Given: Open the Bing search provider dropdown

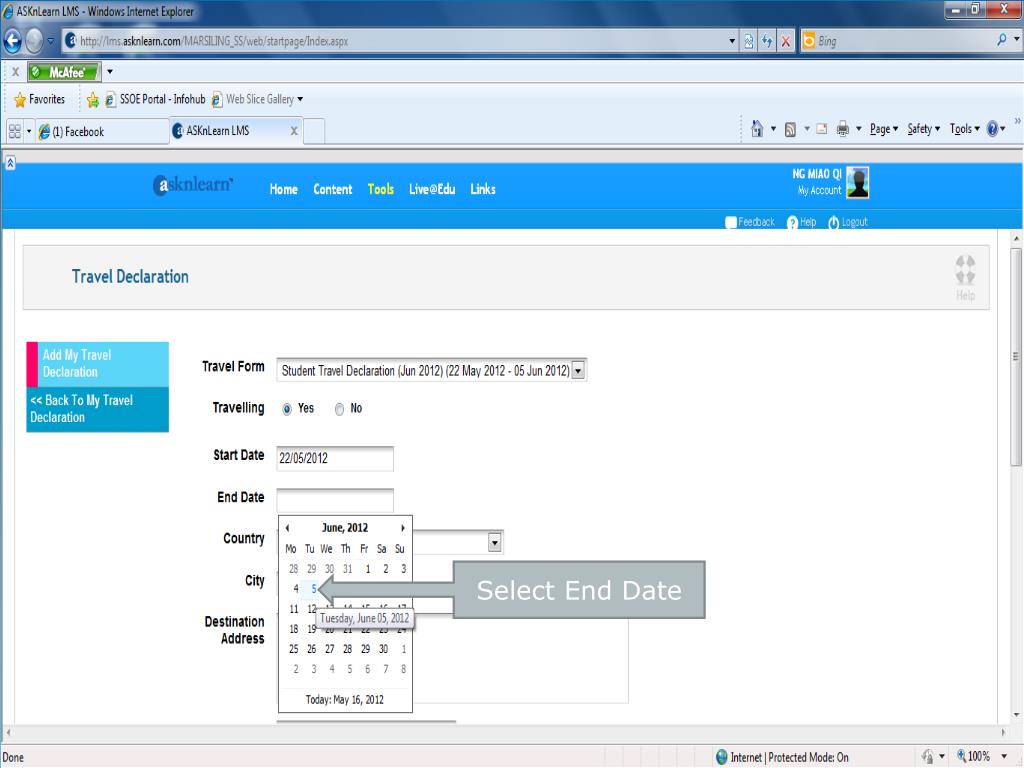Looking at the screenshot, I should tap(1016, 40).
